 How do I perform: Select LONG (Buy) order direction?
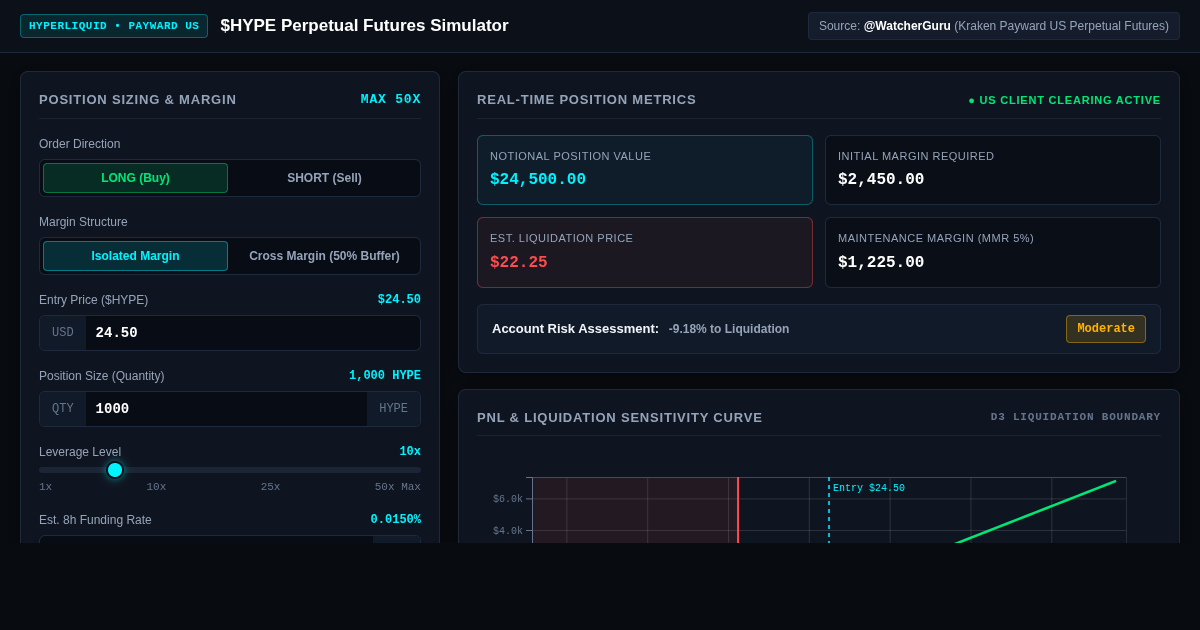click(x=135, y=178)
